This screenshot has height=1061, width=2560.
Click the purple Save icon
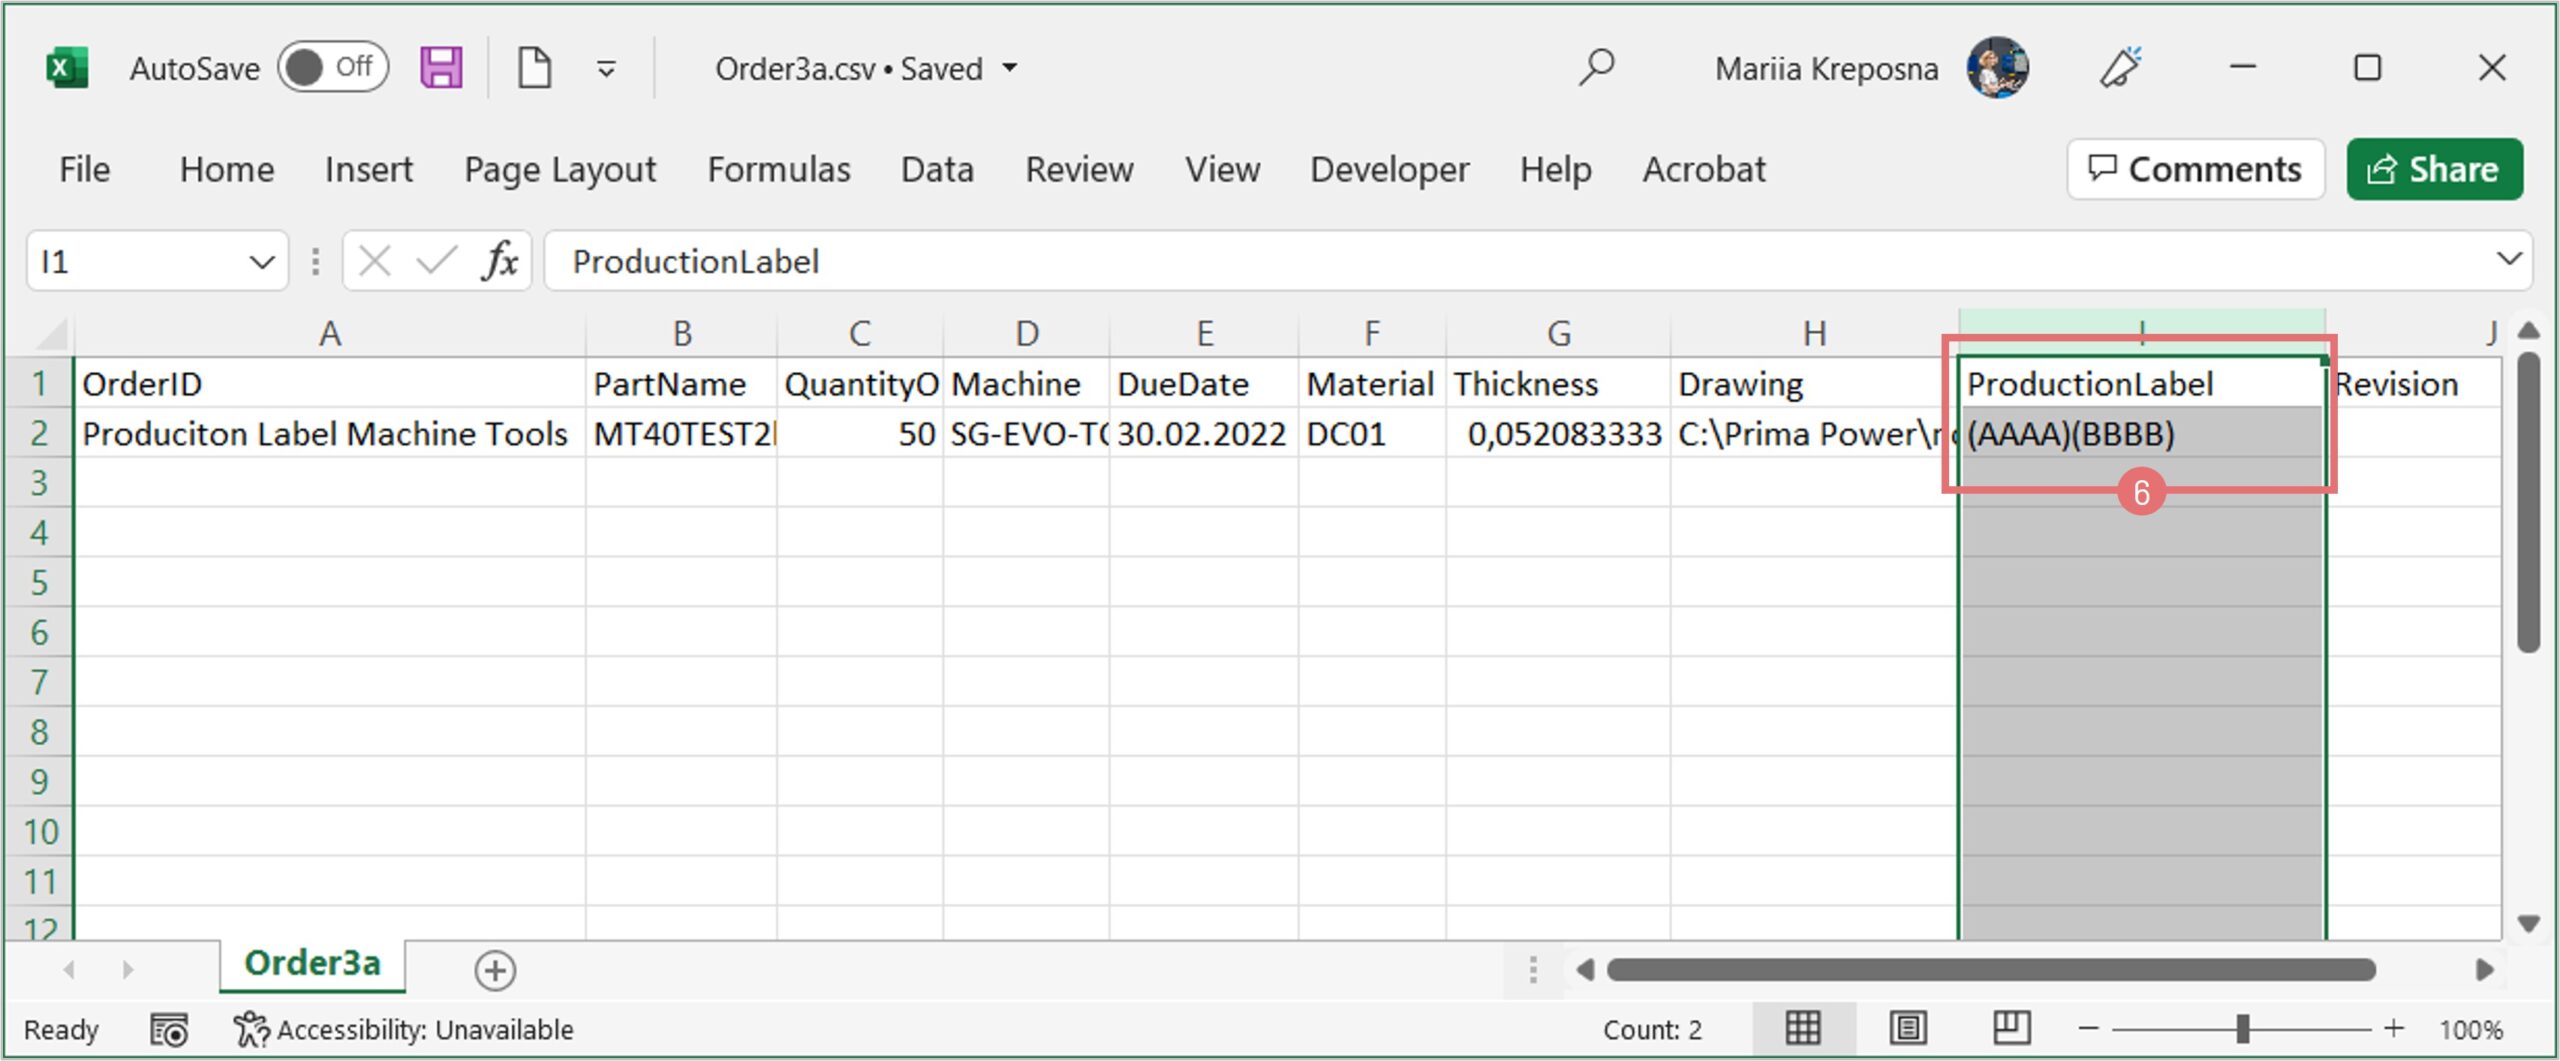pos(441,68)
